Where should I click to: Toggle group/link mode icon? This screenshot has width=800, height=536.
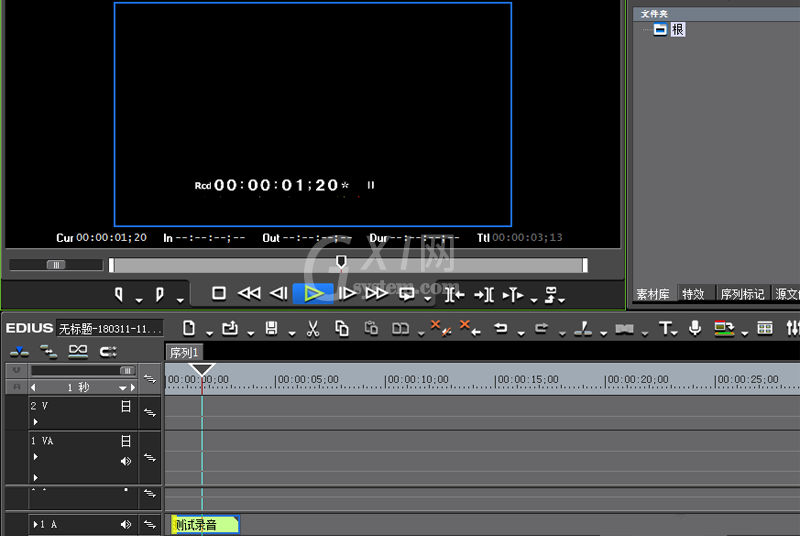(x=78, y=351)
